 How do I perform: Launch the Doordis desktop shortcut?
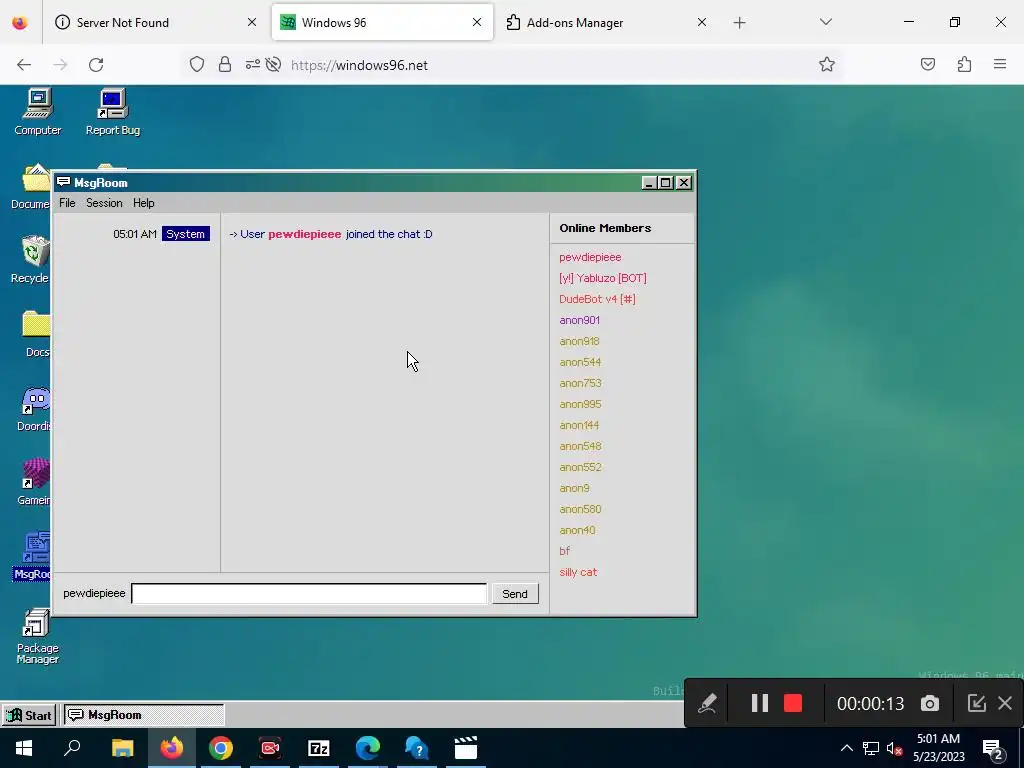tap(34, 408)
